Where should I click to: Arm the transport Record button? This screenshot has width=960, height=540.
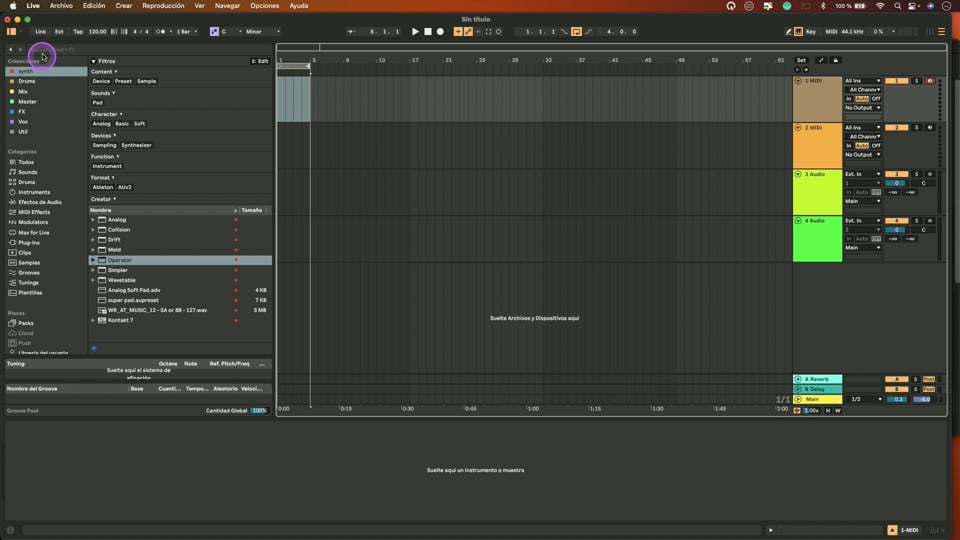click(440, 31)
